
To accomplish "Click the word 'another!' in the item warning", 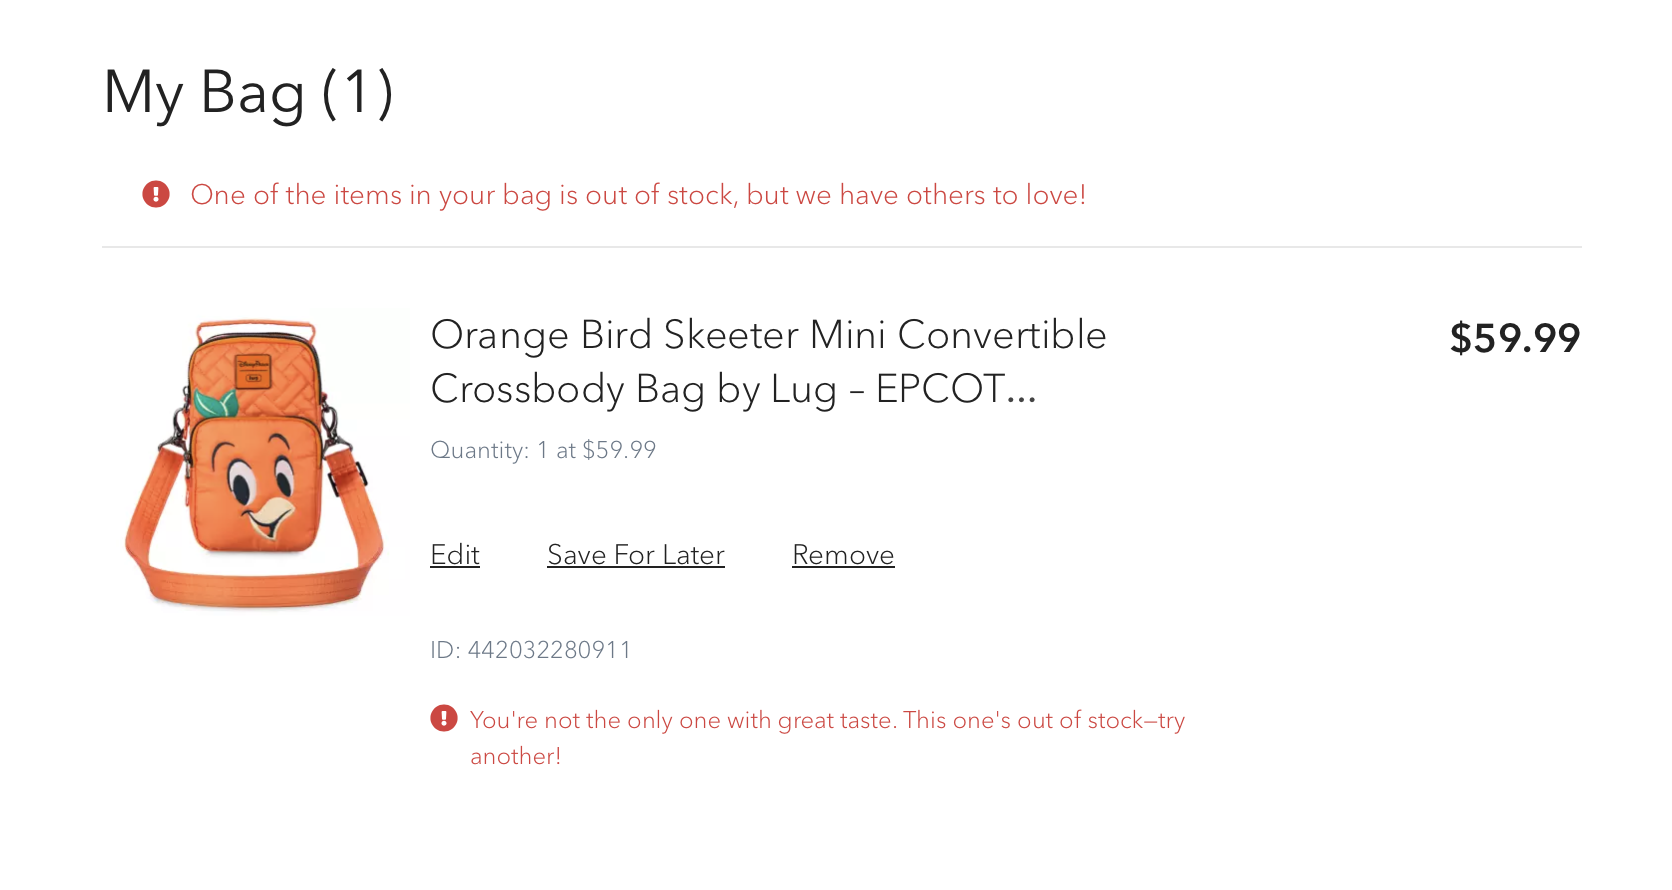I will point(515,756).
